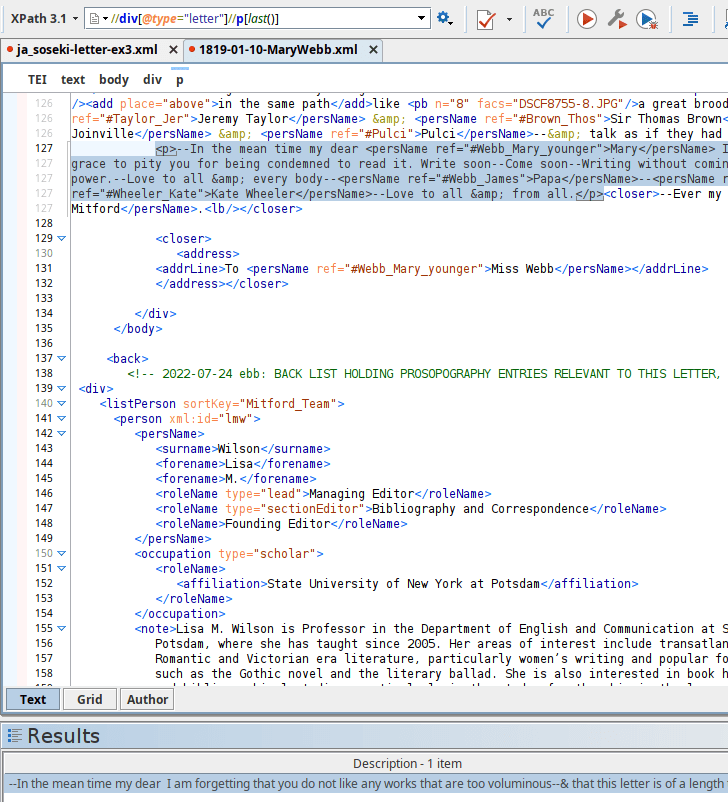Image resolution: width=728 pixels, height=802 pixels.
Task: Click the p breadcrumb element
Action: (x=180, y=80)
